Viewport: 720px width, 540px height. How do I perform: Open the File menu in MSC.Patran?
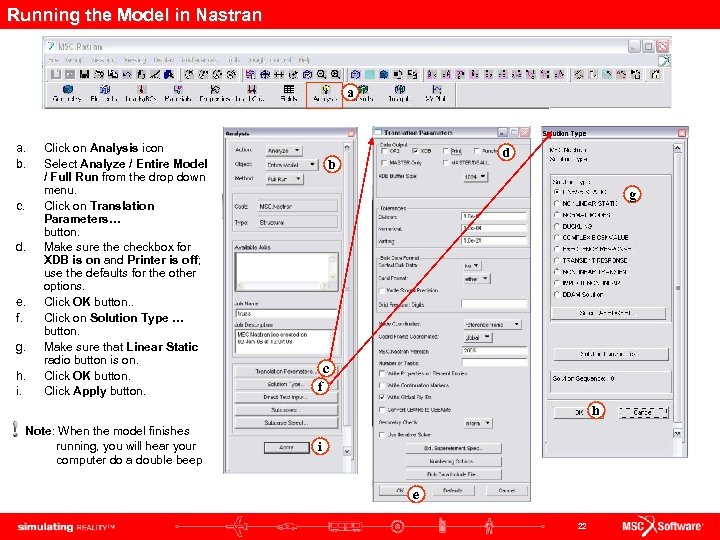tap(54, 60)
